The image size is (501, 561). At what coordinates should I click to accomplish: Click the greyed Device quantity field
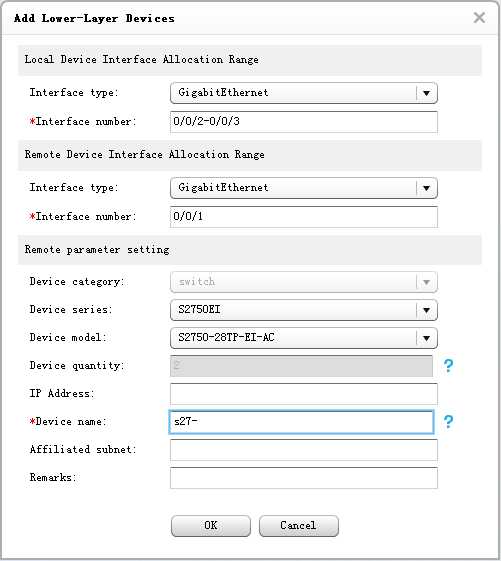coord(301,366)
